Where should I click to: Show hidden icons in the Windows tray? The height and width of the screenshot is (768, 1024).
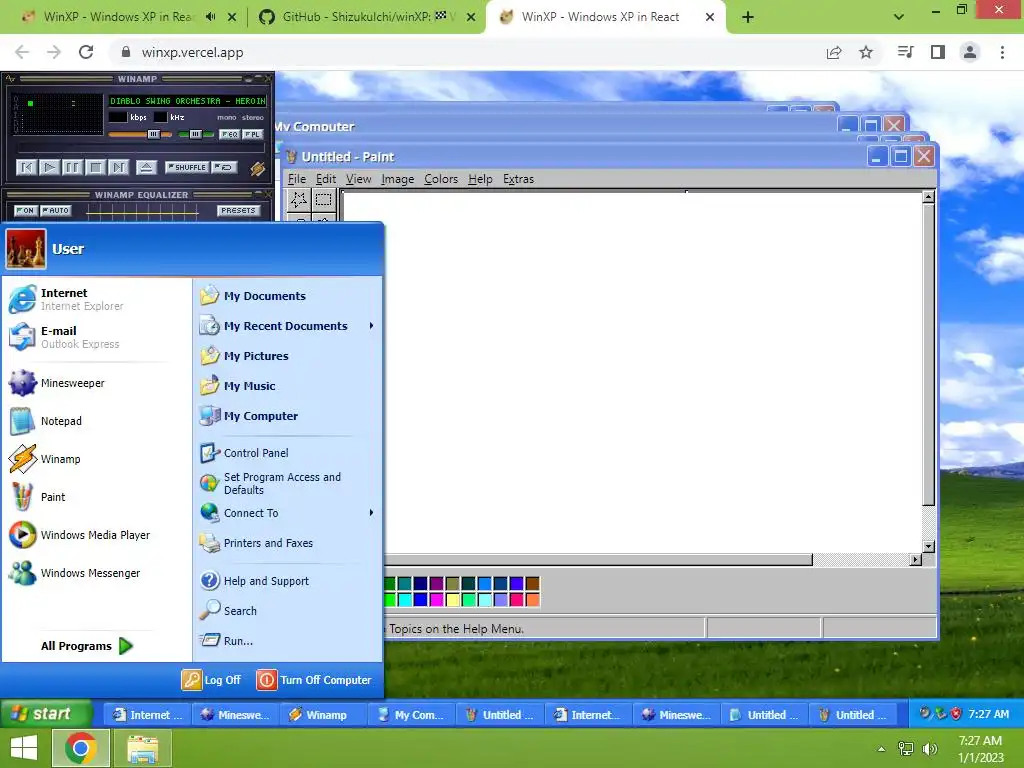click(x=882, y=749)
